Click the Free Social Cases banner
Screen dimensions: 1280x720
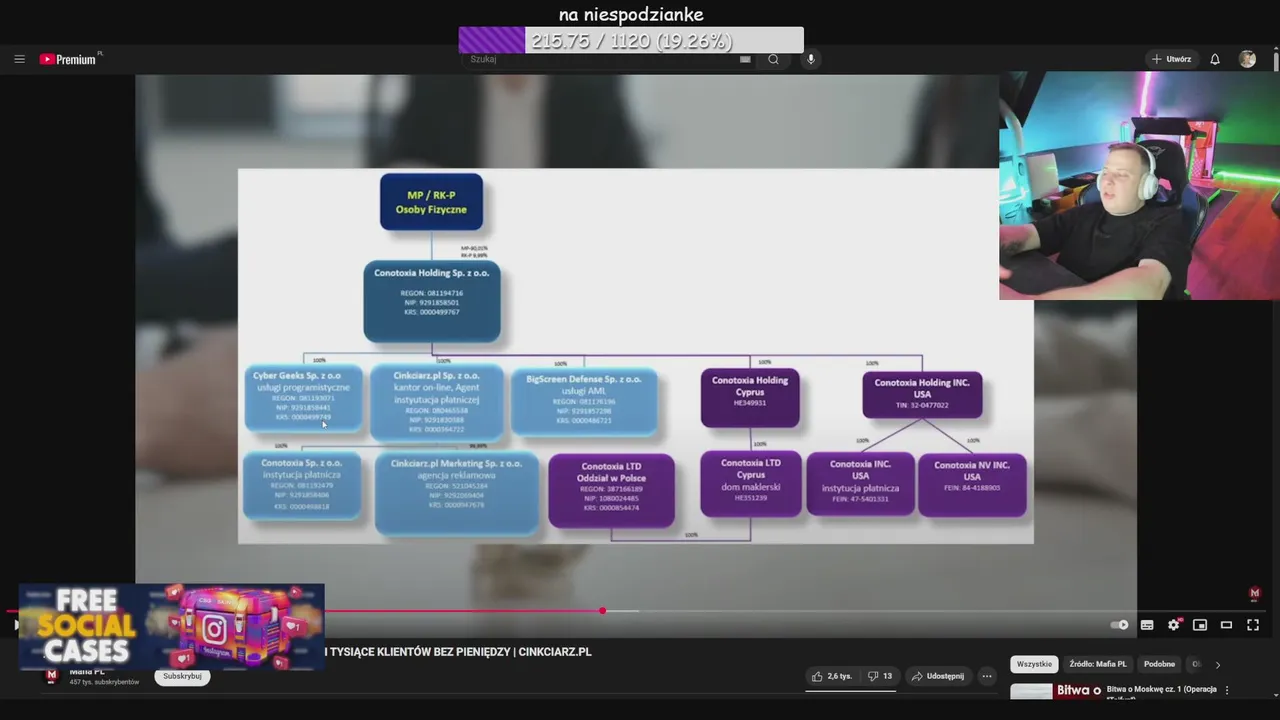click(x=171, y=627)
